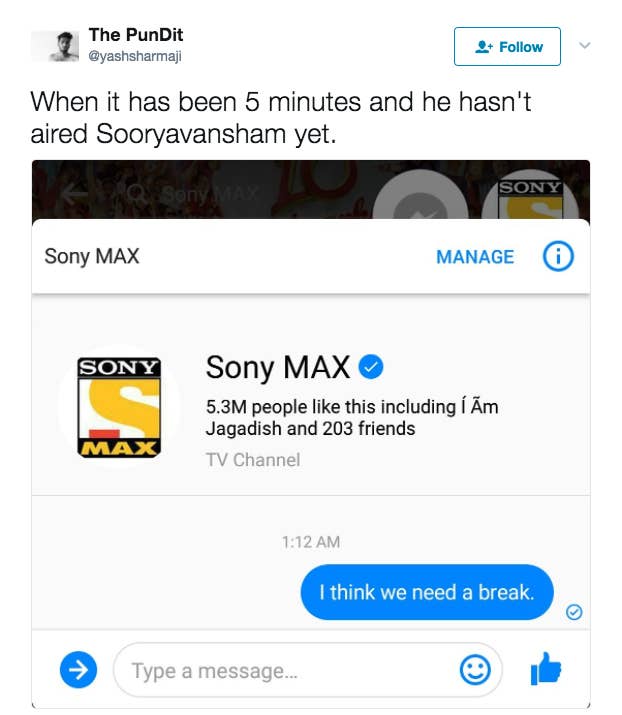
Task: Click the message delivered checkmark icon
Action: [574, 612]
